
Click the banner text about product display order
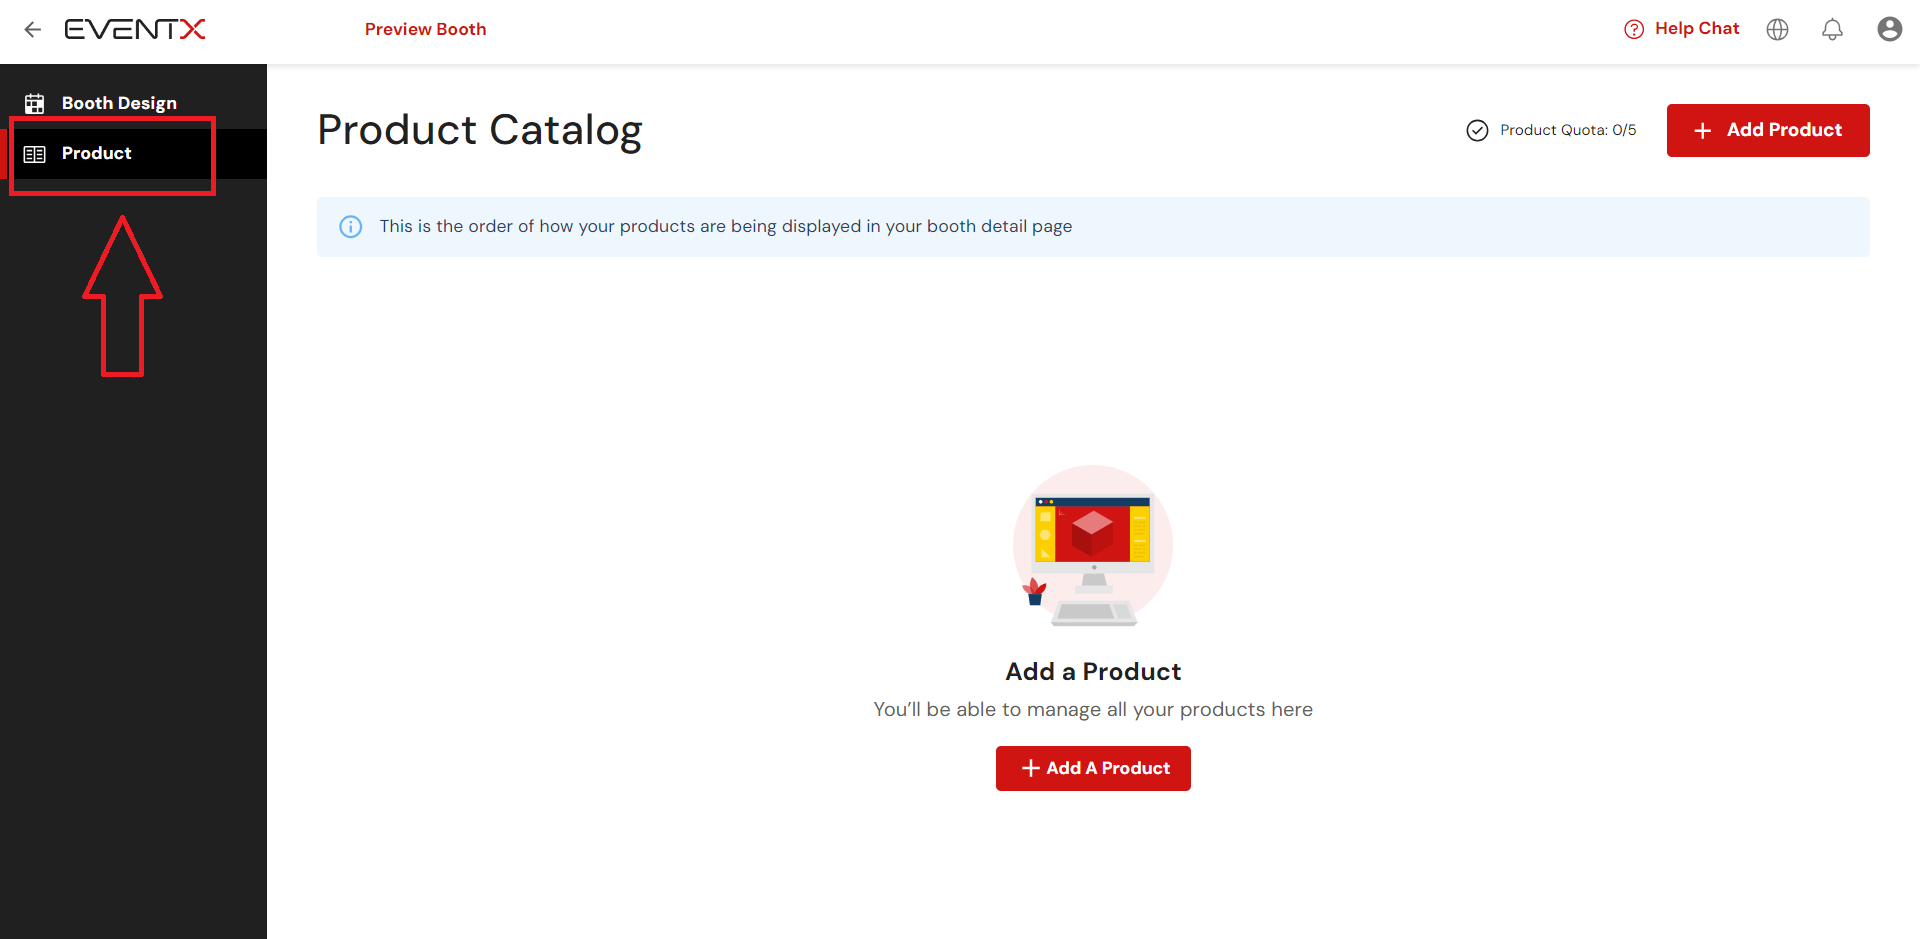[726, 226]
